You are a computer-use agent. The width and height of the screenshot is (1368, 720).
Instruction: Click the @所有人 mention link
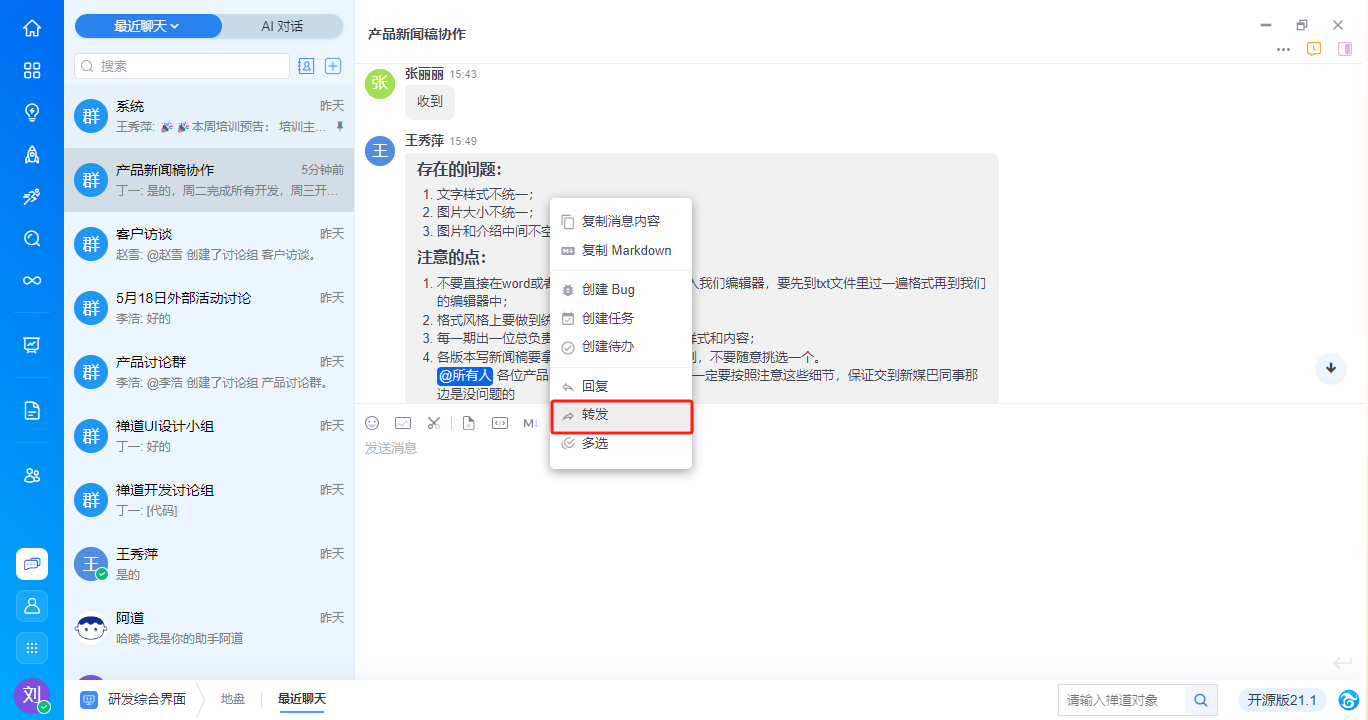[x=465, y=376]
